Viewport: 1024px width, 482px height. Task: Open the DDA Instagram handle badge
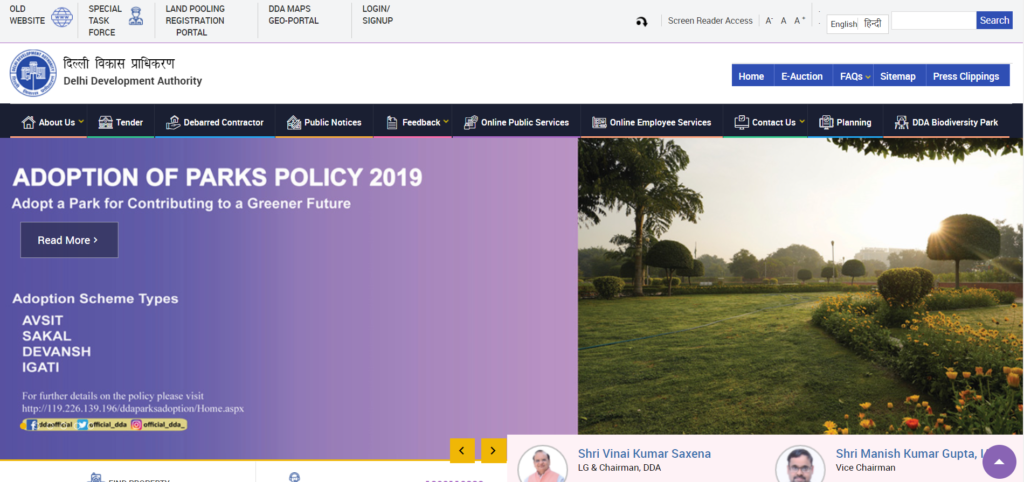(158, 425)
